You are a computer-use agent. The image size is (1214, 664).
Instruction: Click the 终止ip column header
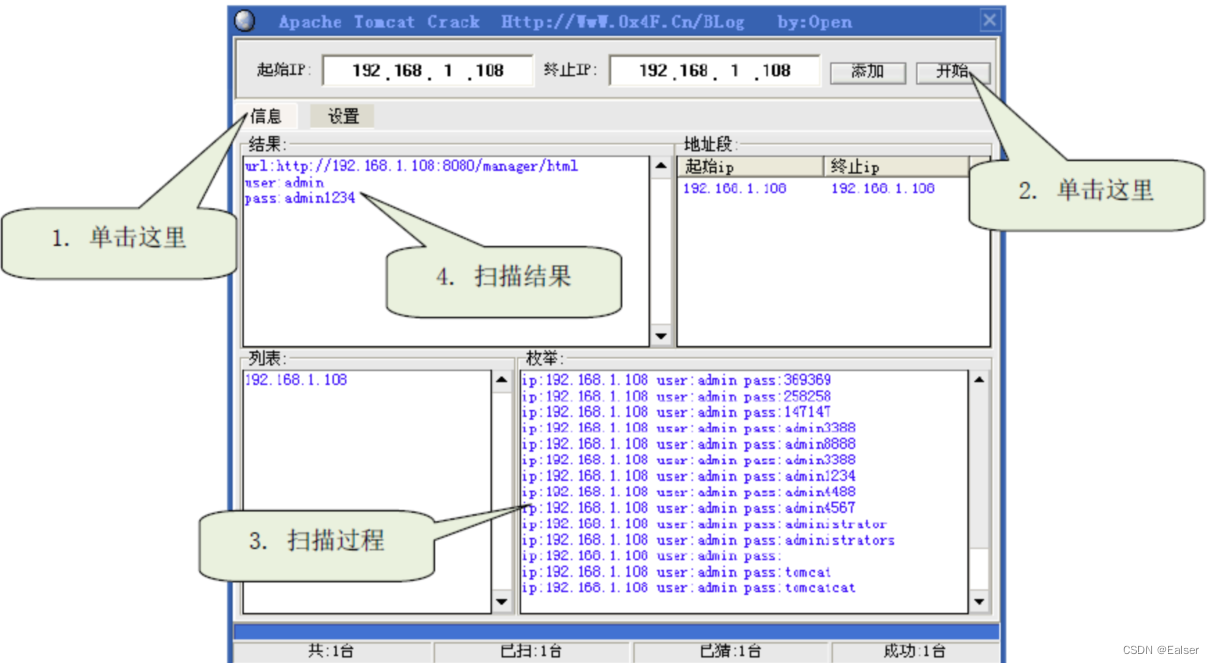(896, 167)
